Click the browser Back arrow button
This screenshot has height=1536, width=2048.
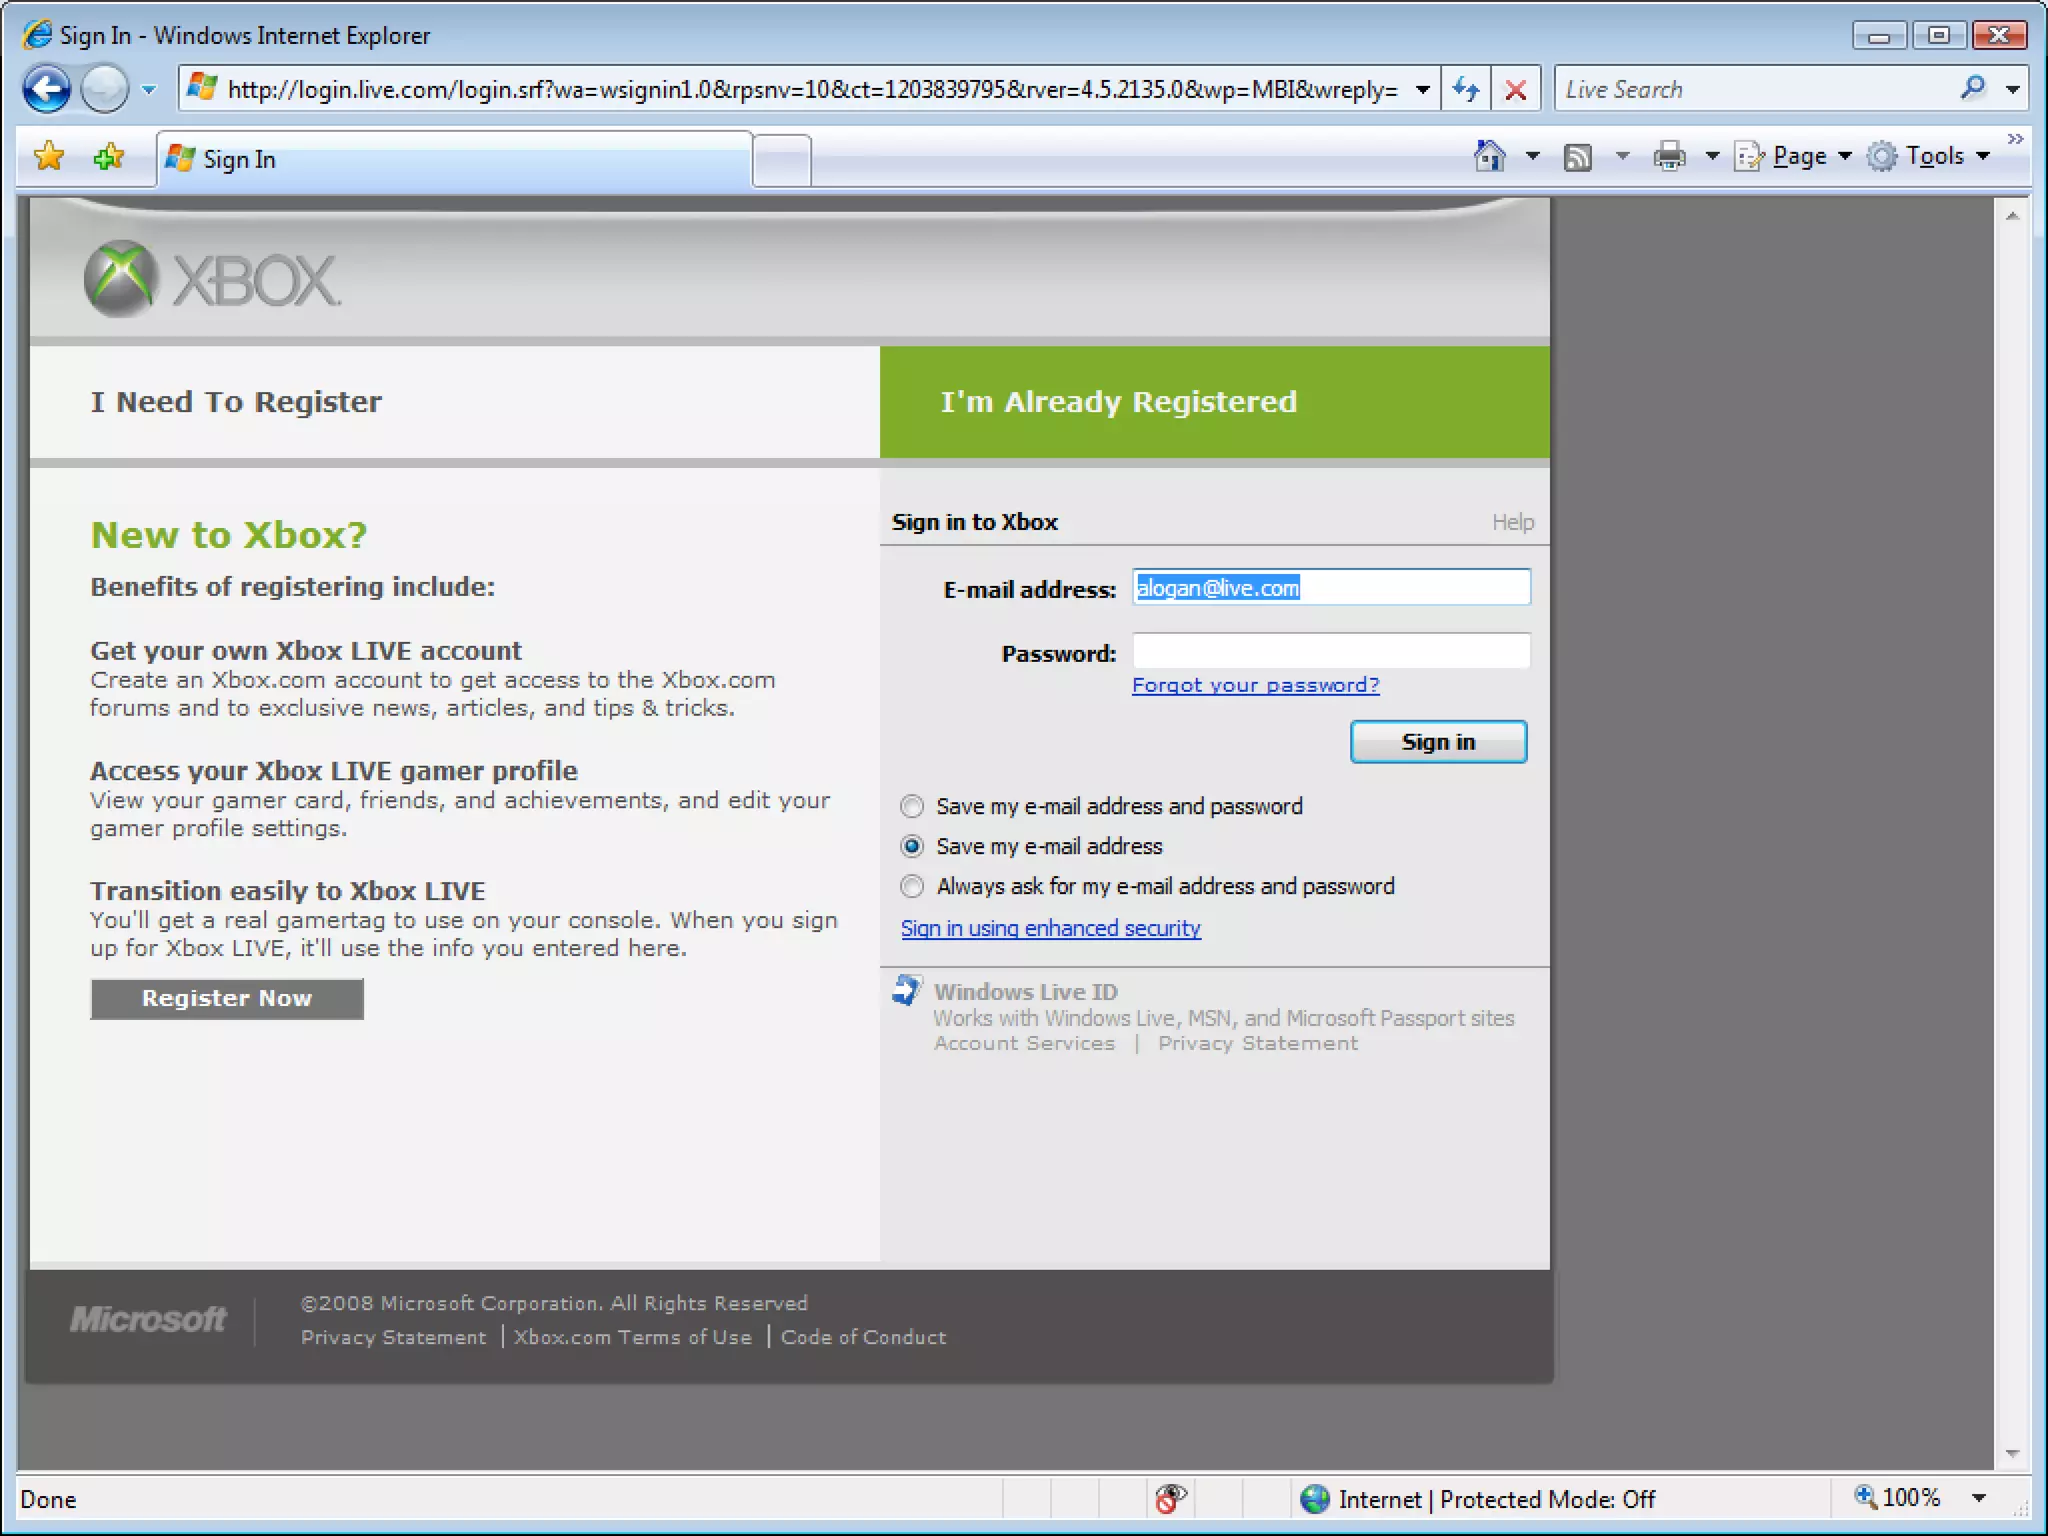pyautogui.click(x=47, y=89)
